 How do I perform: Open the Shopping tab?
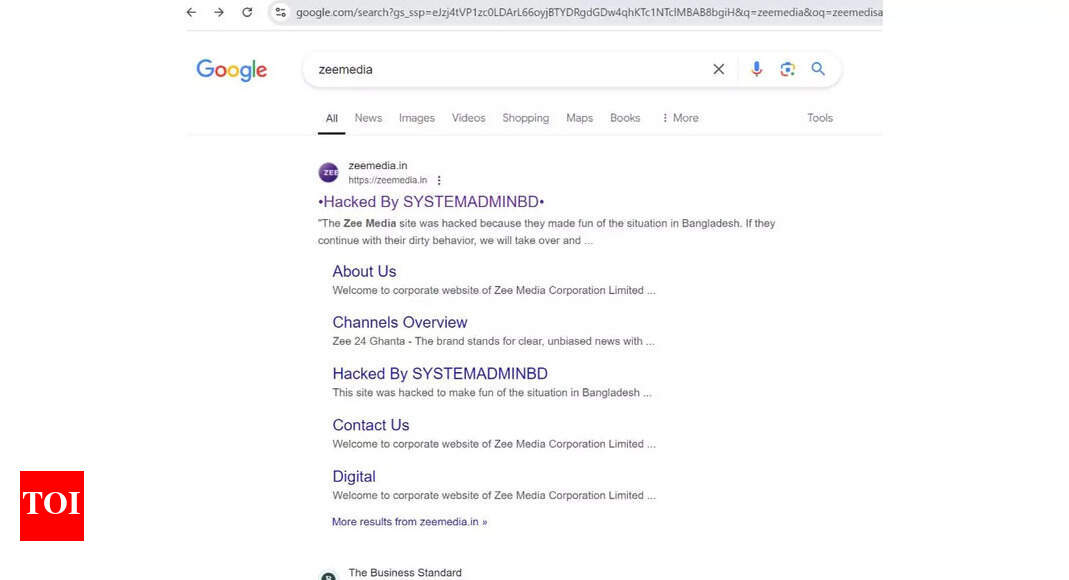(x=526, y=118)
